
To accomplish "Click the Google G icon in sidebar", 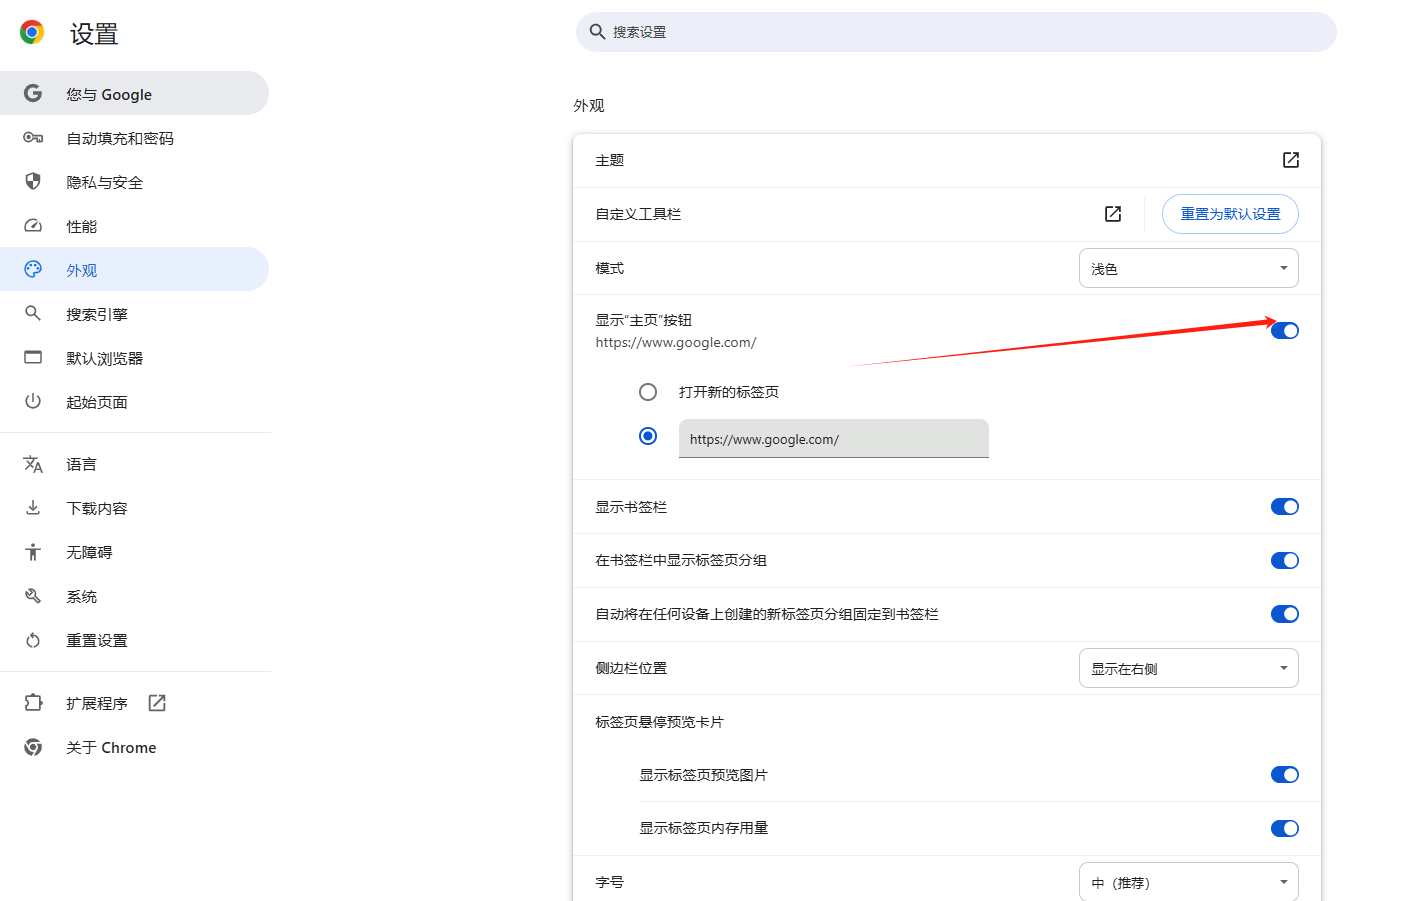I will [x=33, y=93].
